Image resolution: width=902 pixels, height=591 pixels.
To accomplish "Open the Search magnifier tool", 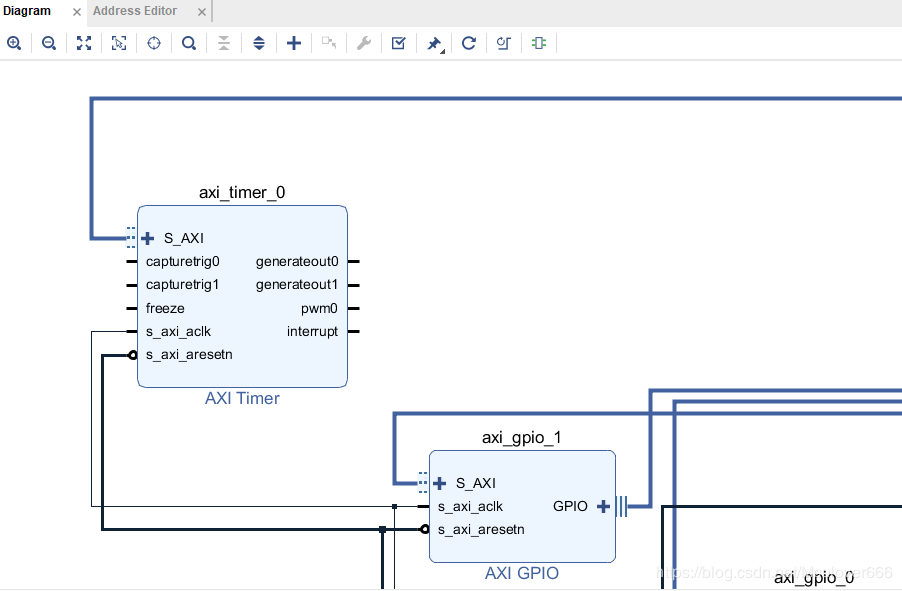I will click(x=189, y=43).
